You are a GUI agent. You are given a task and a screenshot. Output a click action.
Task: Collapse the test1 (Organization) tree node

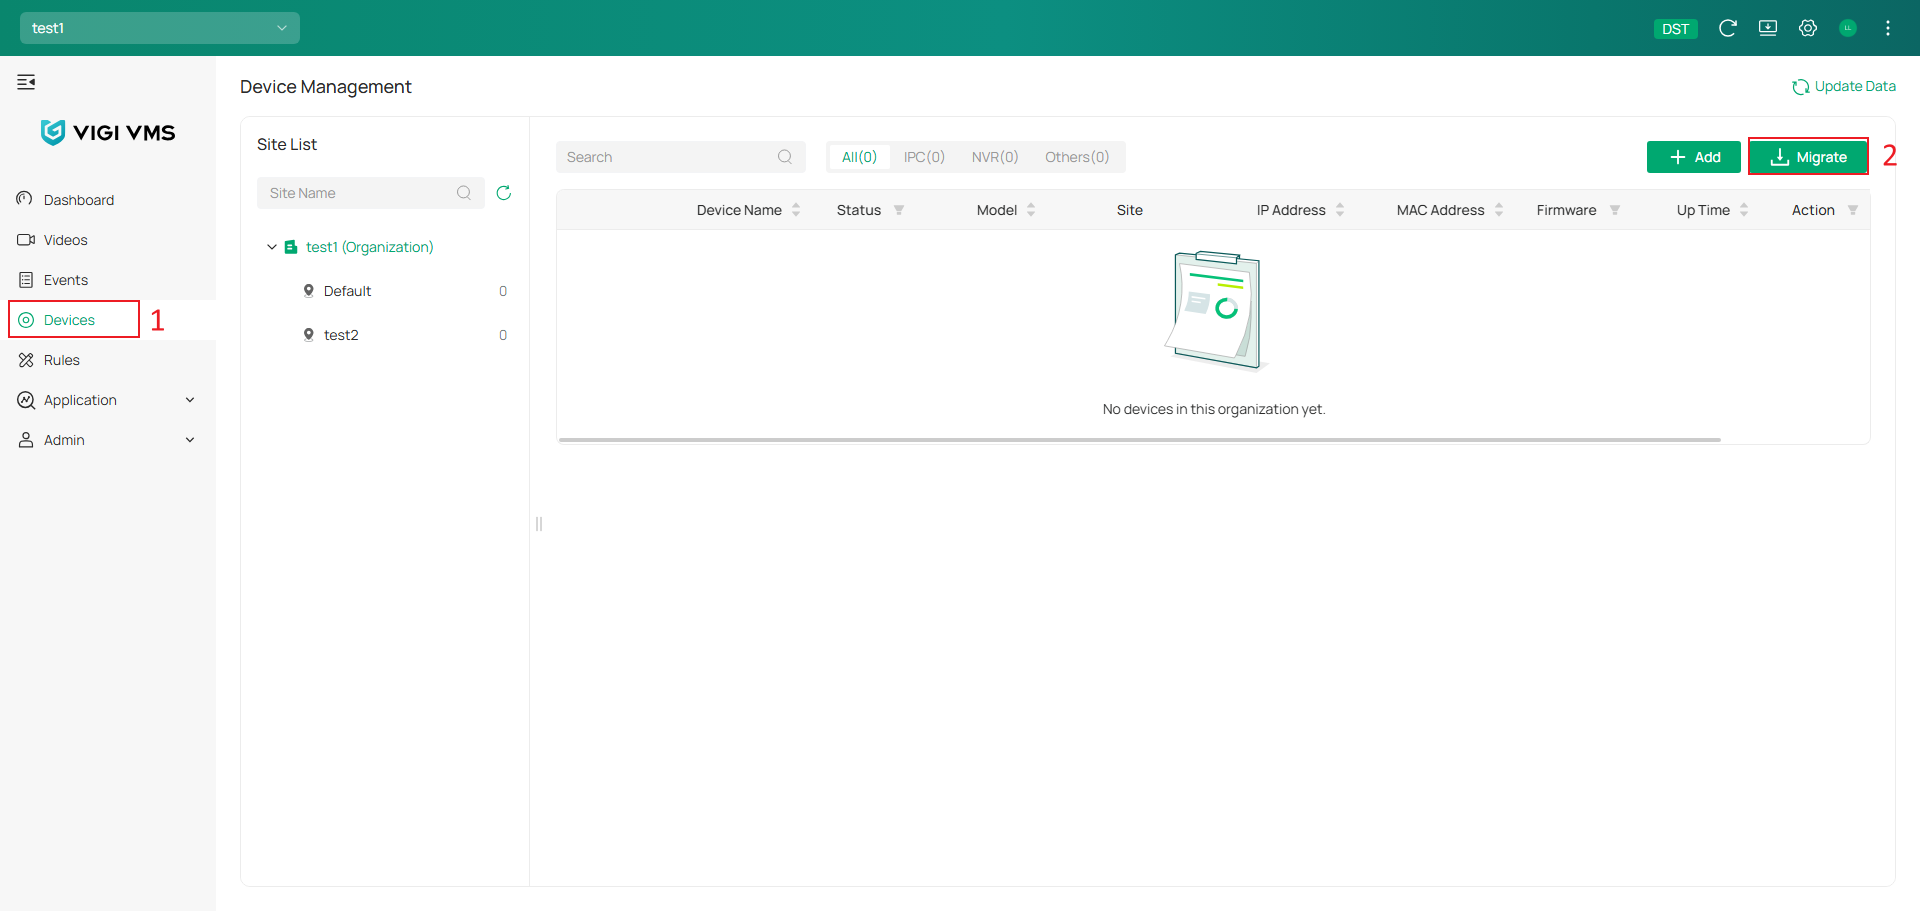pos(272,247)
